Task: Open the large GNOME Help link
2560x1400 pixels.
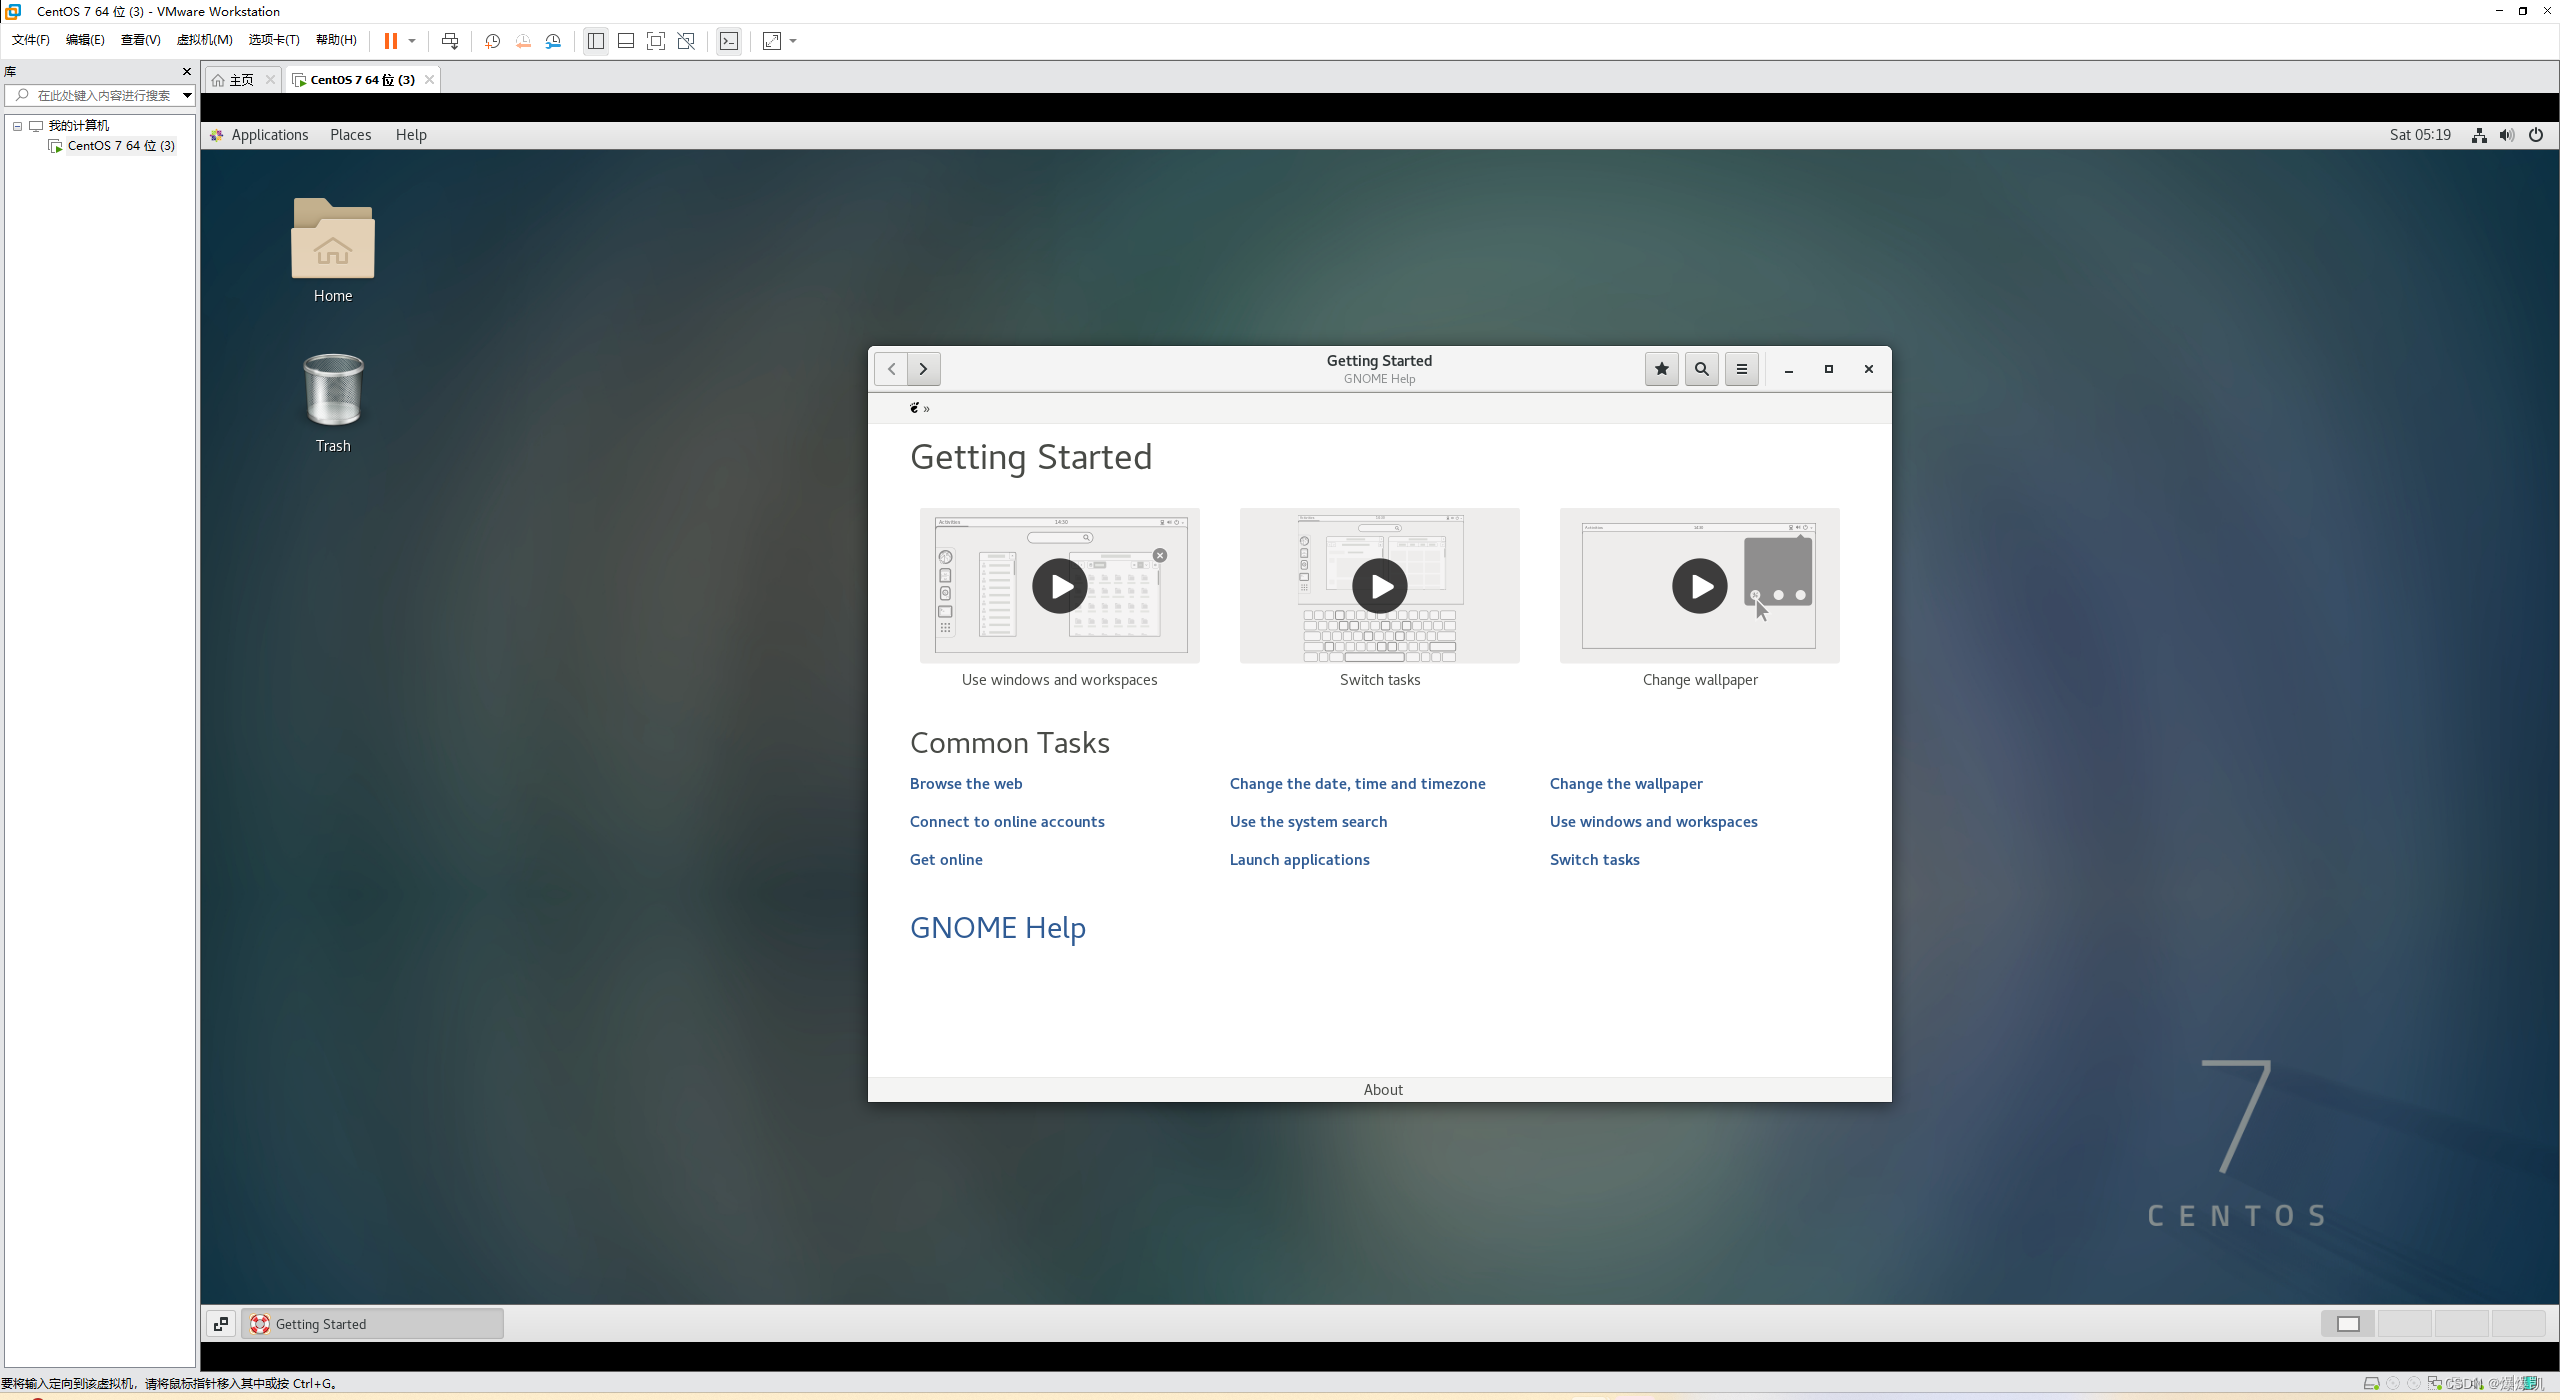Action: (x=998, y=928)
